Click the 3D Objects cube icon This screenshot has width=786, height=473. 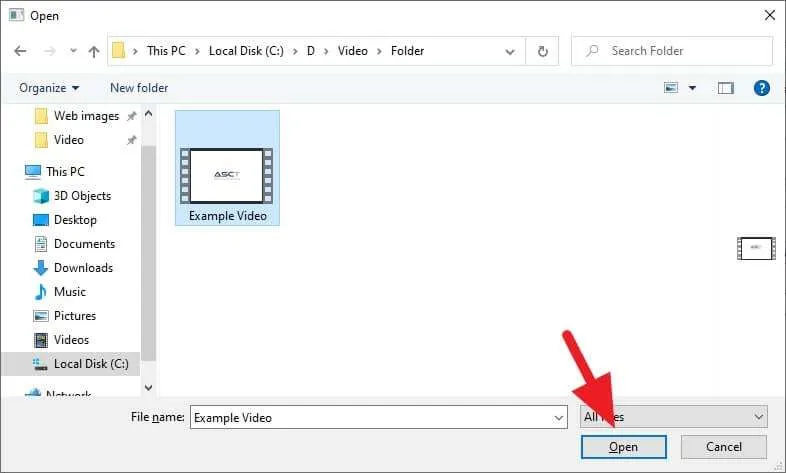41,196
